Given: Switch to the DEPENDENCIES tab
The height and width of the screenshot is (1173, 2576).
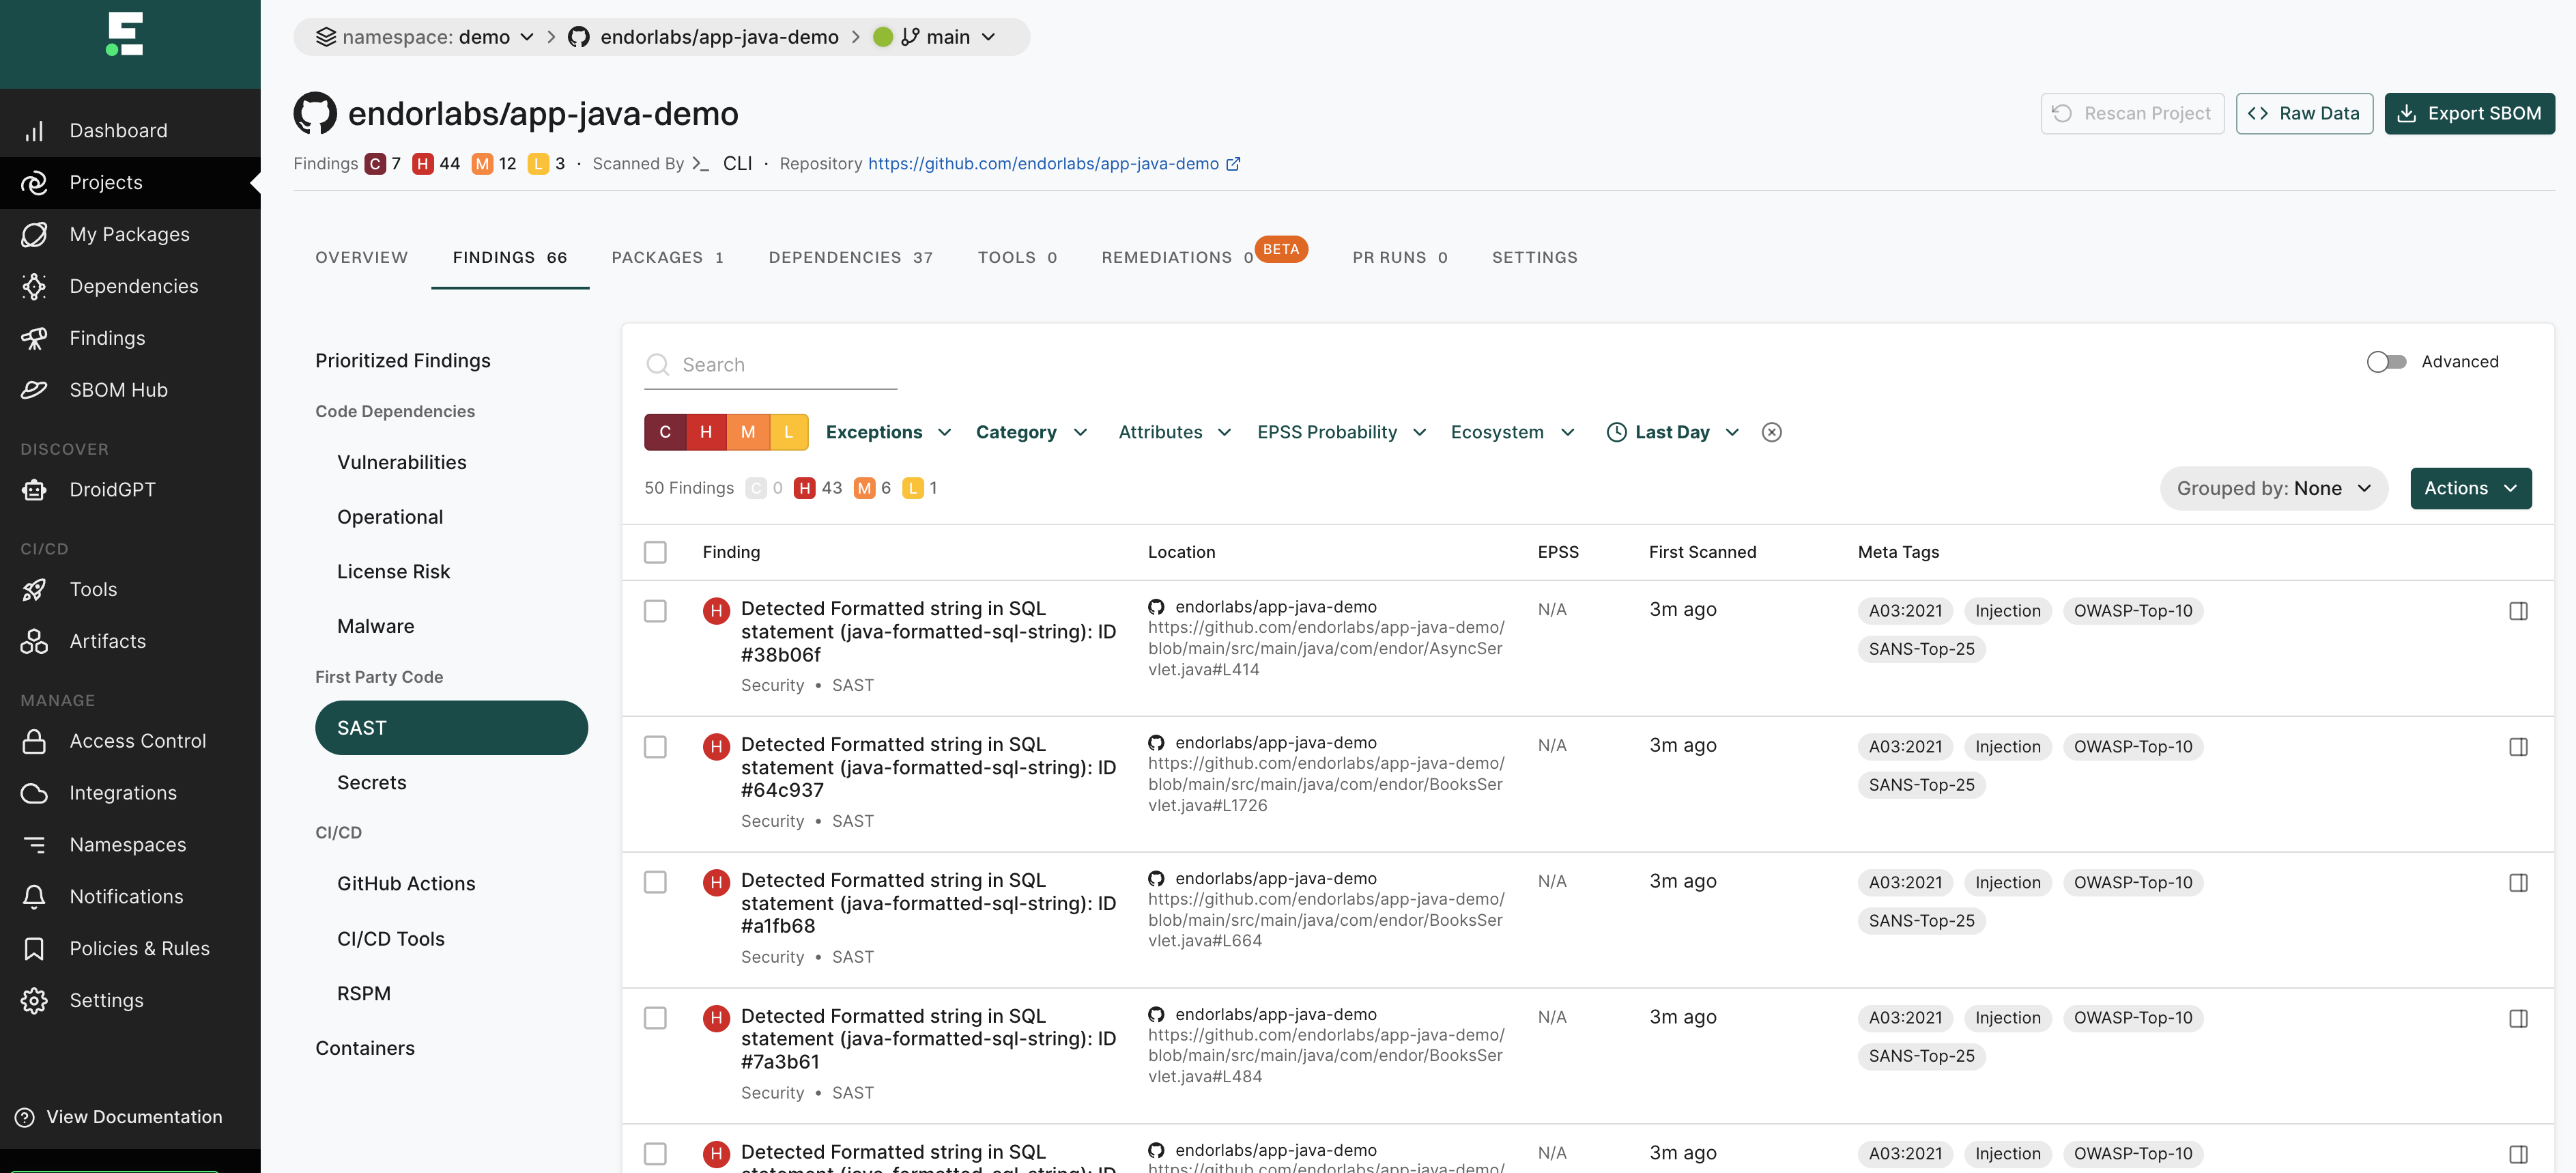Looking at the screenshot, I should [850, 257].
